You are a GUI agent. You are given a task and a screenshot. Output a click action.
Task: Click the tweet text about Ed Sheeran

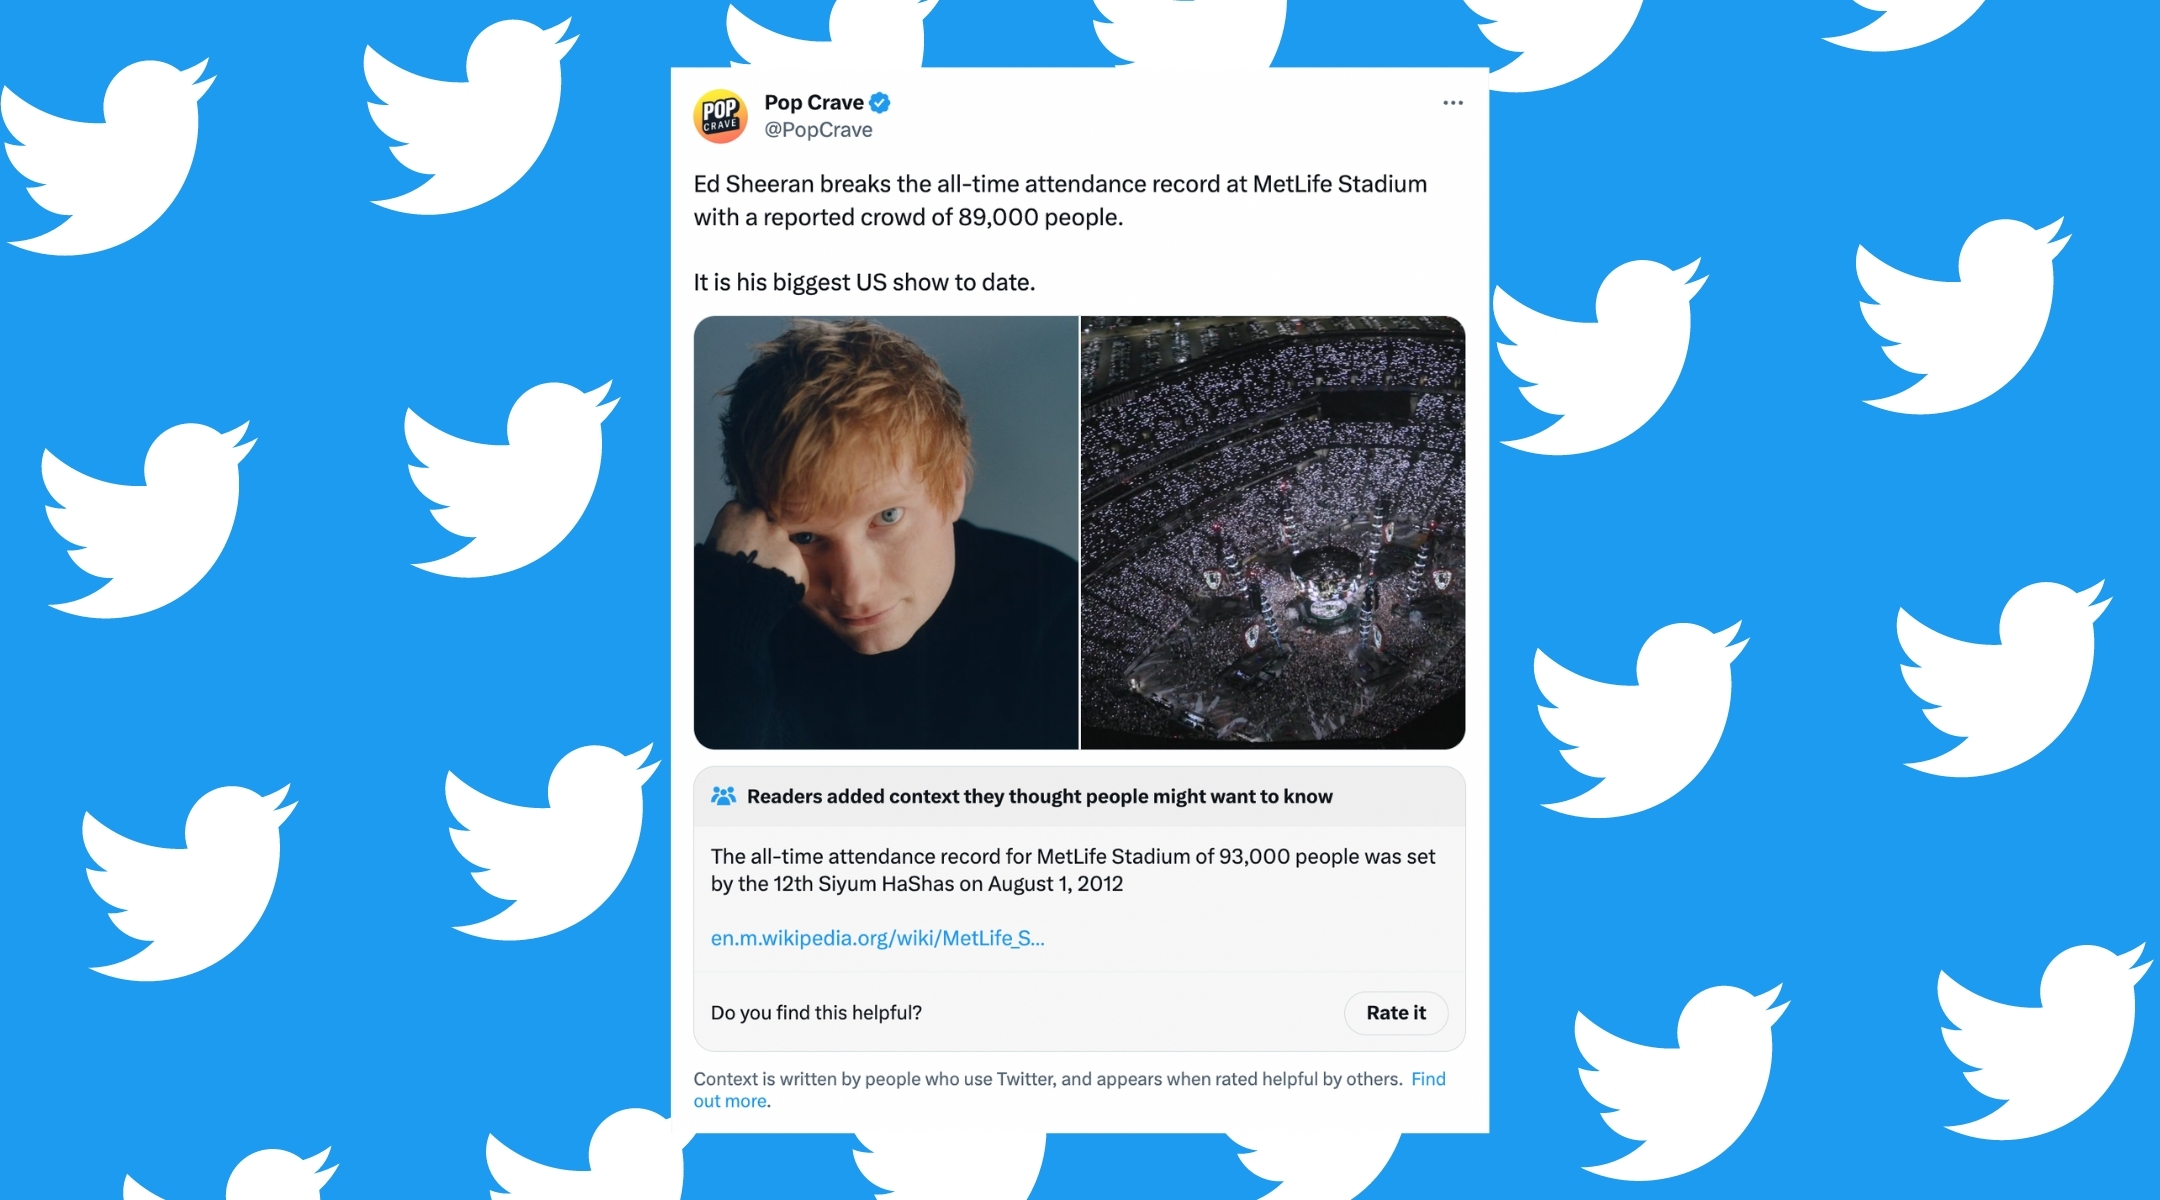pos(1060,200)
